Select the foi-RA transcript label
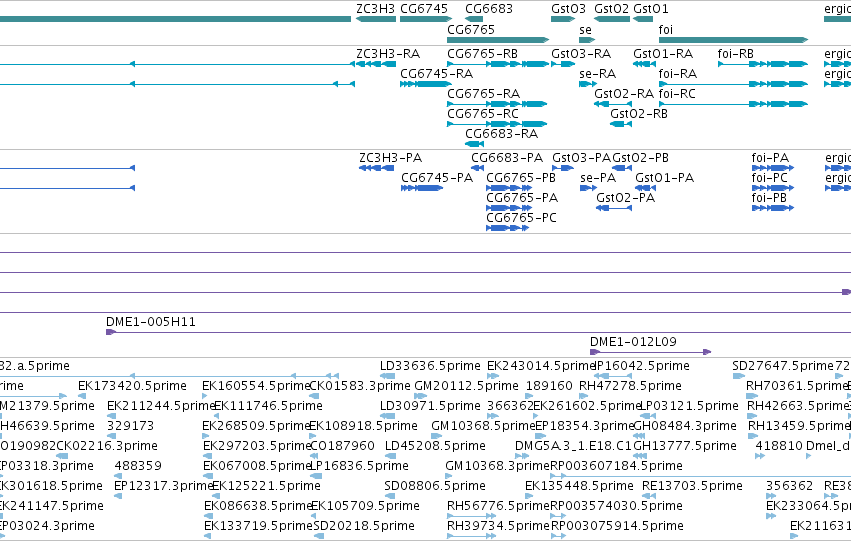The image size is (851, 541). coord(678,74)
